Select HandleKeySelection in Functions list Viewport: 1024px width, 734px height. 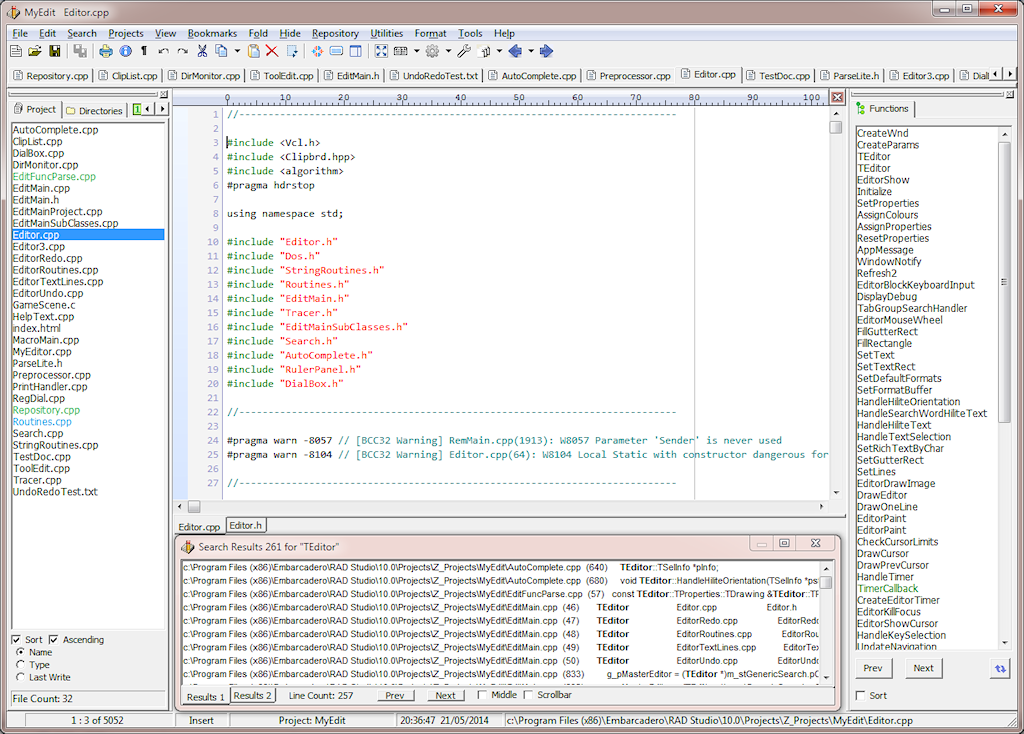[901, 635]
